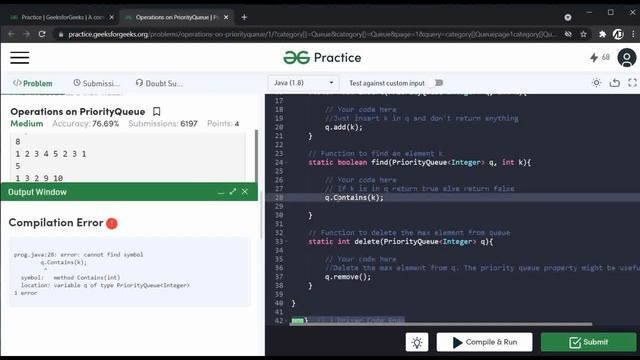Open the user profile avatar
This screenshot has height=360, width=640.
(627, 58)
